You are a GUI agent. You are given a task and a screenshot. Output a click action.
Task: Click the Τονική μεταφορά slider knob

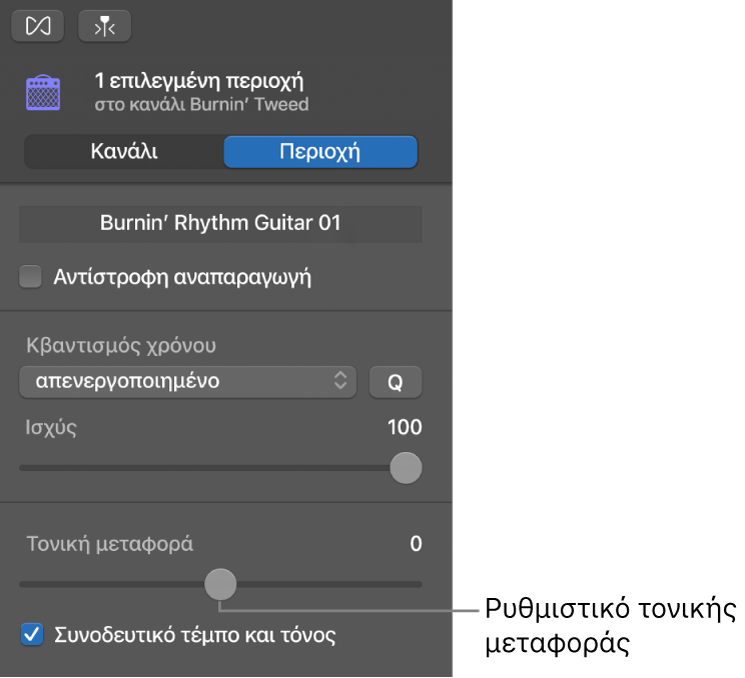pyautogui.click(x=220, y=583)
